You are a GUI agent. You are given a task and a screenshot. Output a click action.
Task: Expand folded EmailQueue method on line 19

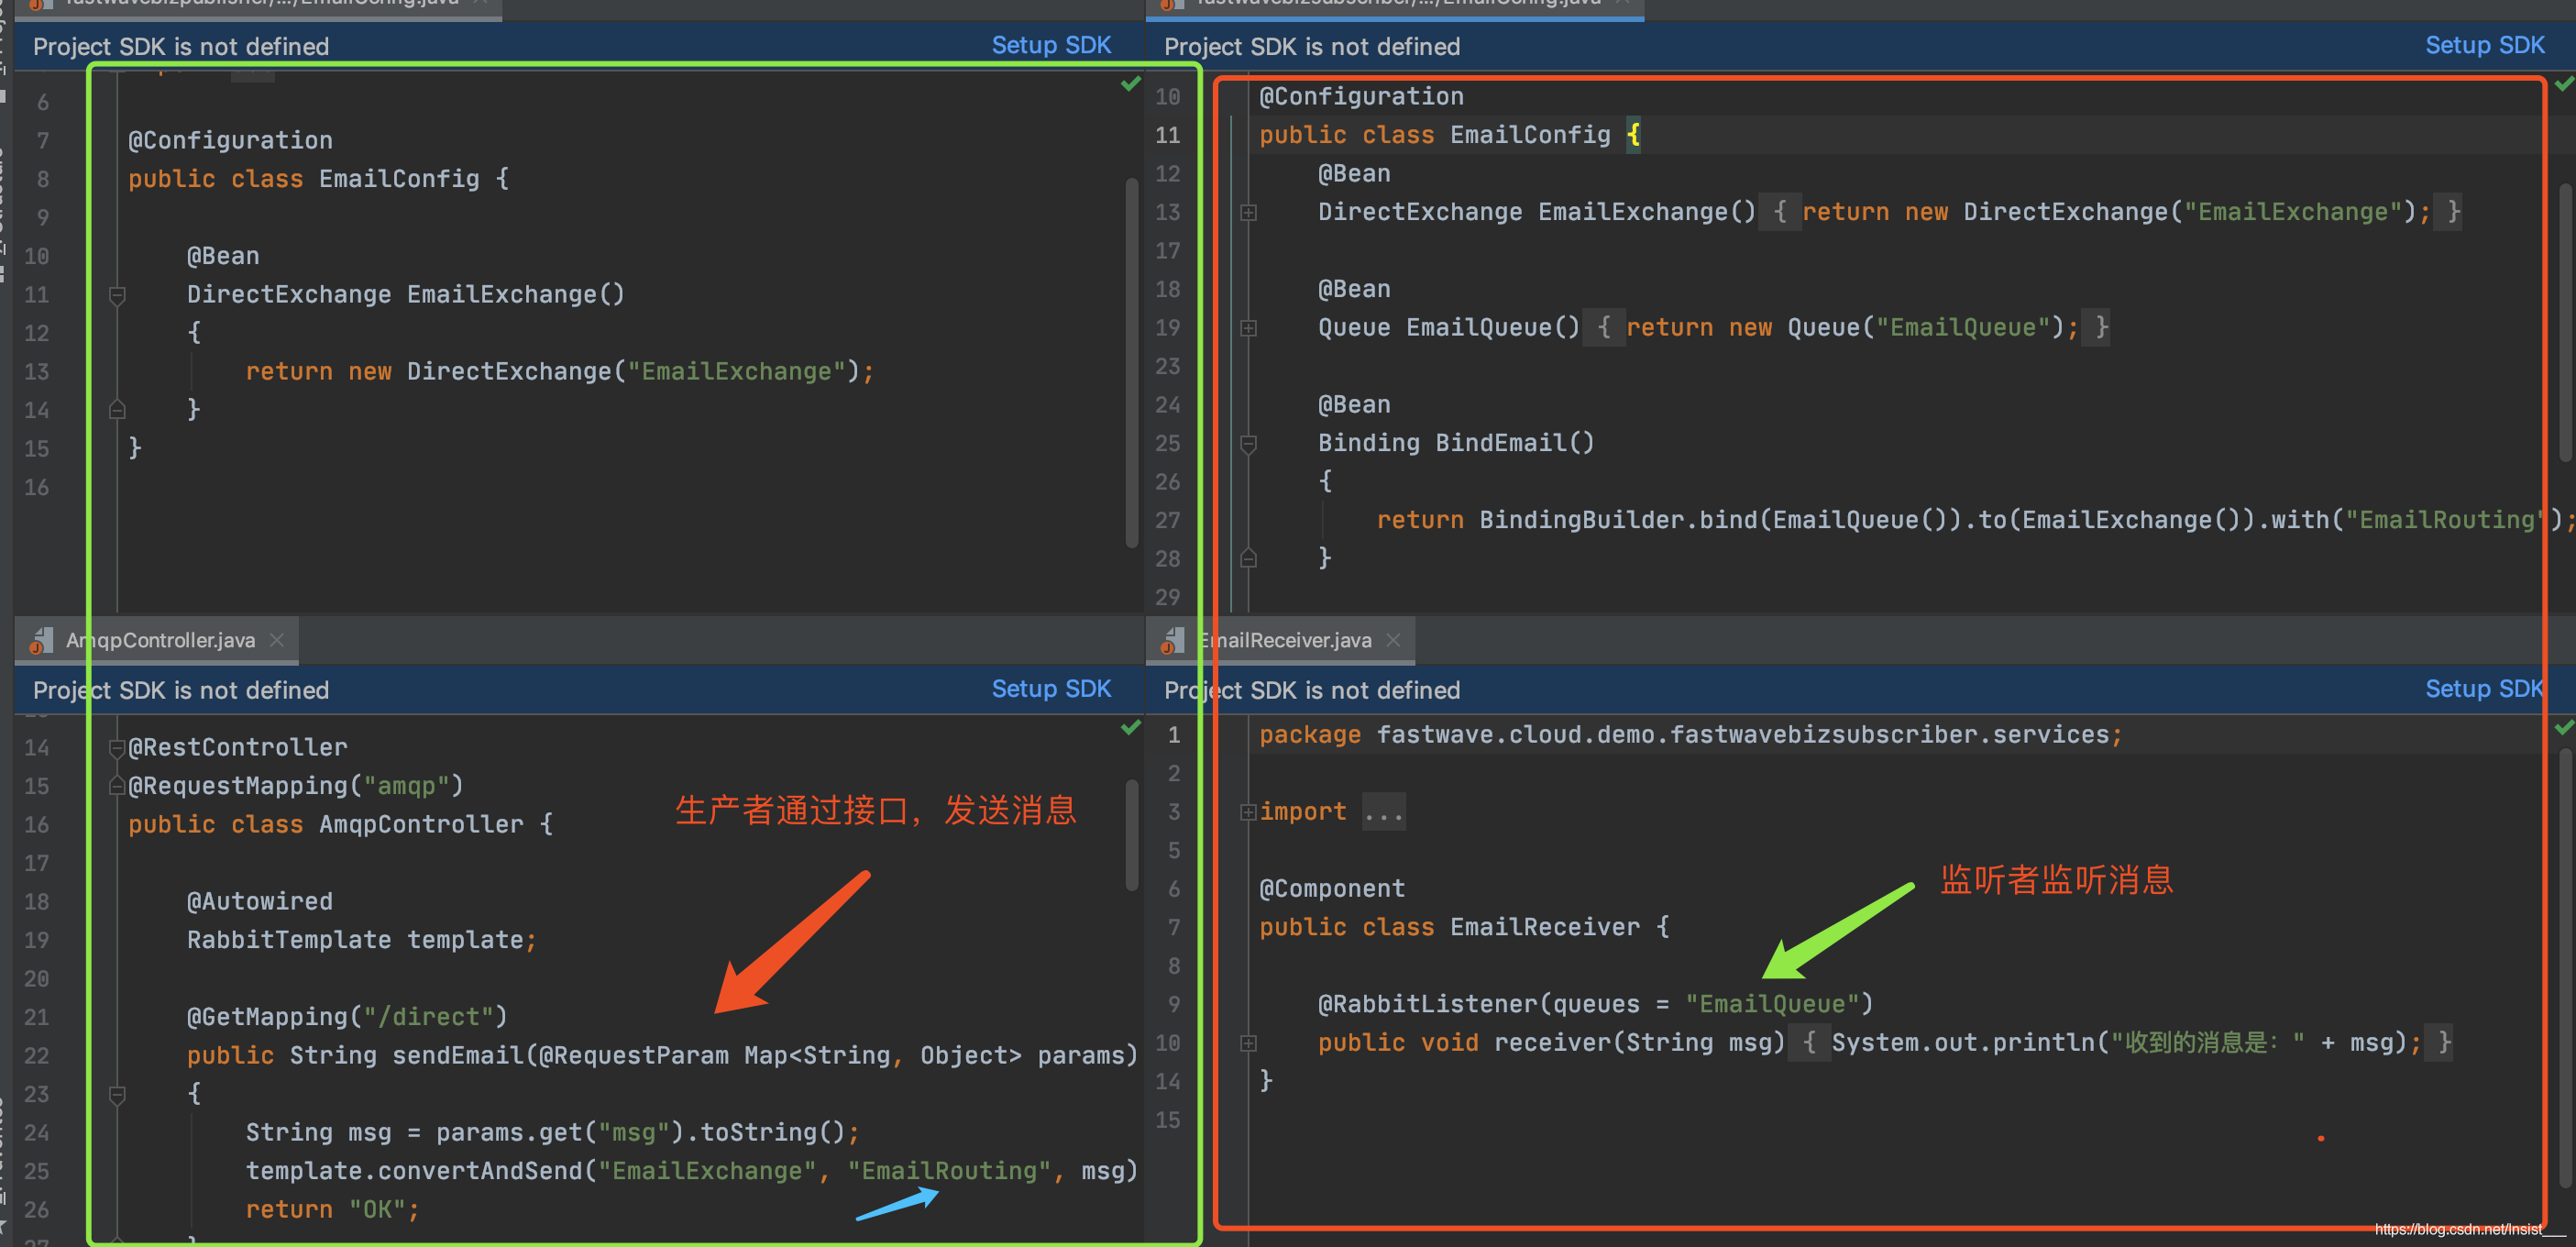1248,328
